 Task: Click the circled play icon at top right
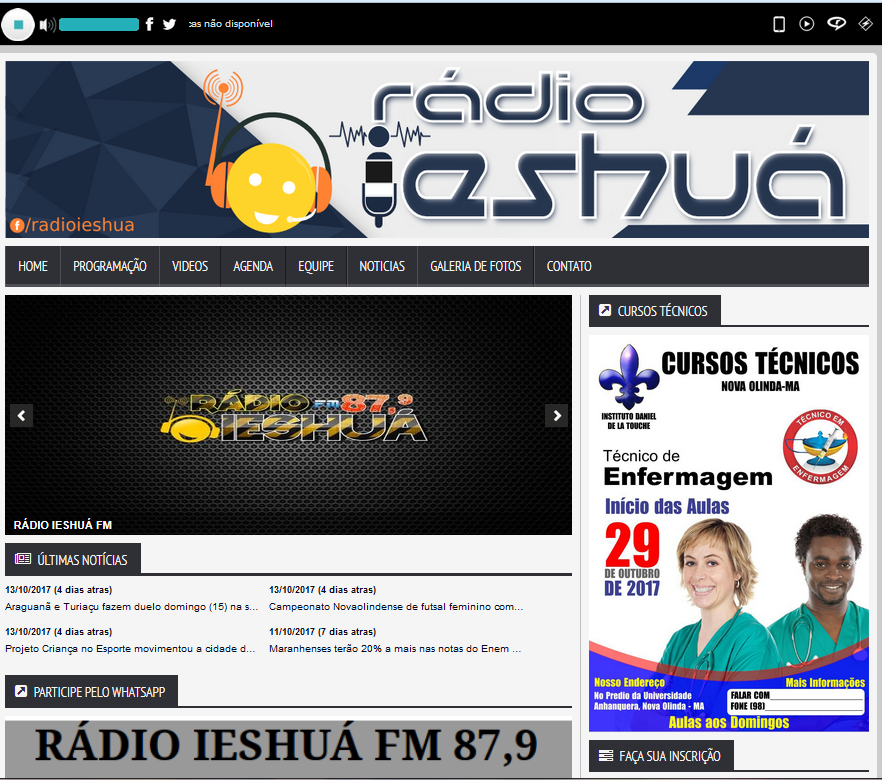point(807,24)
